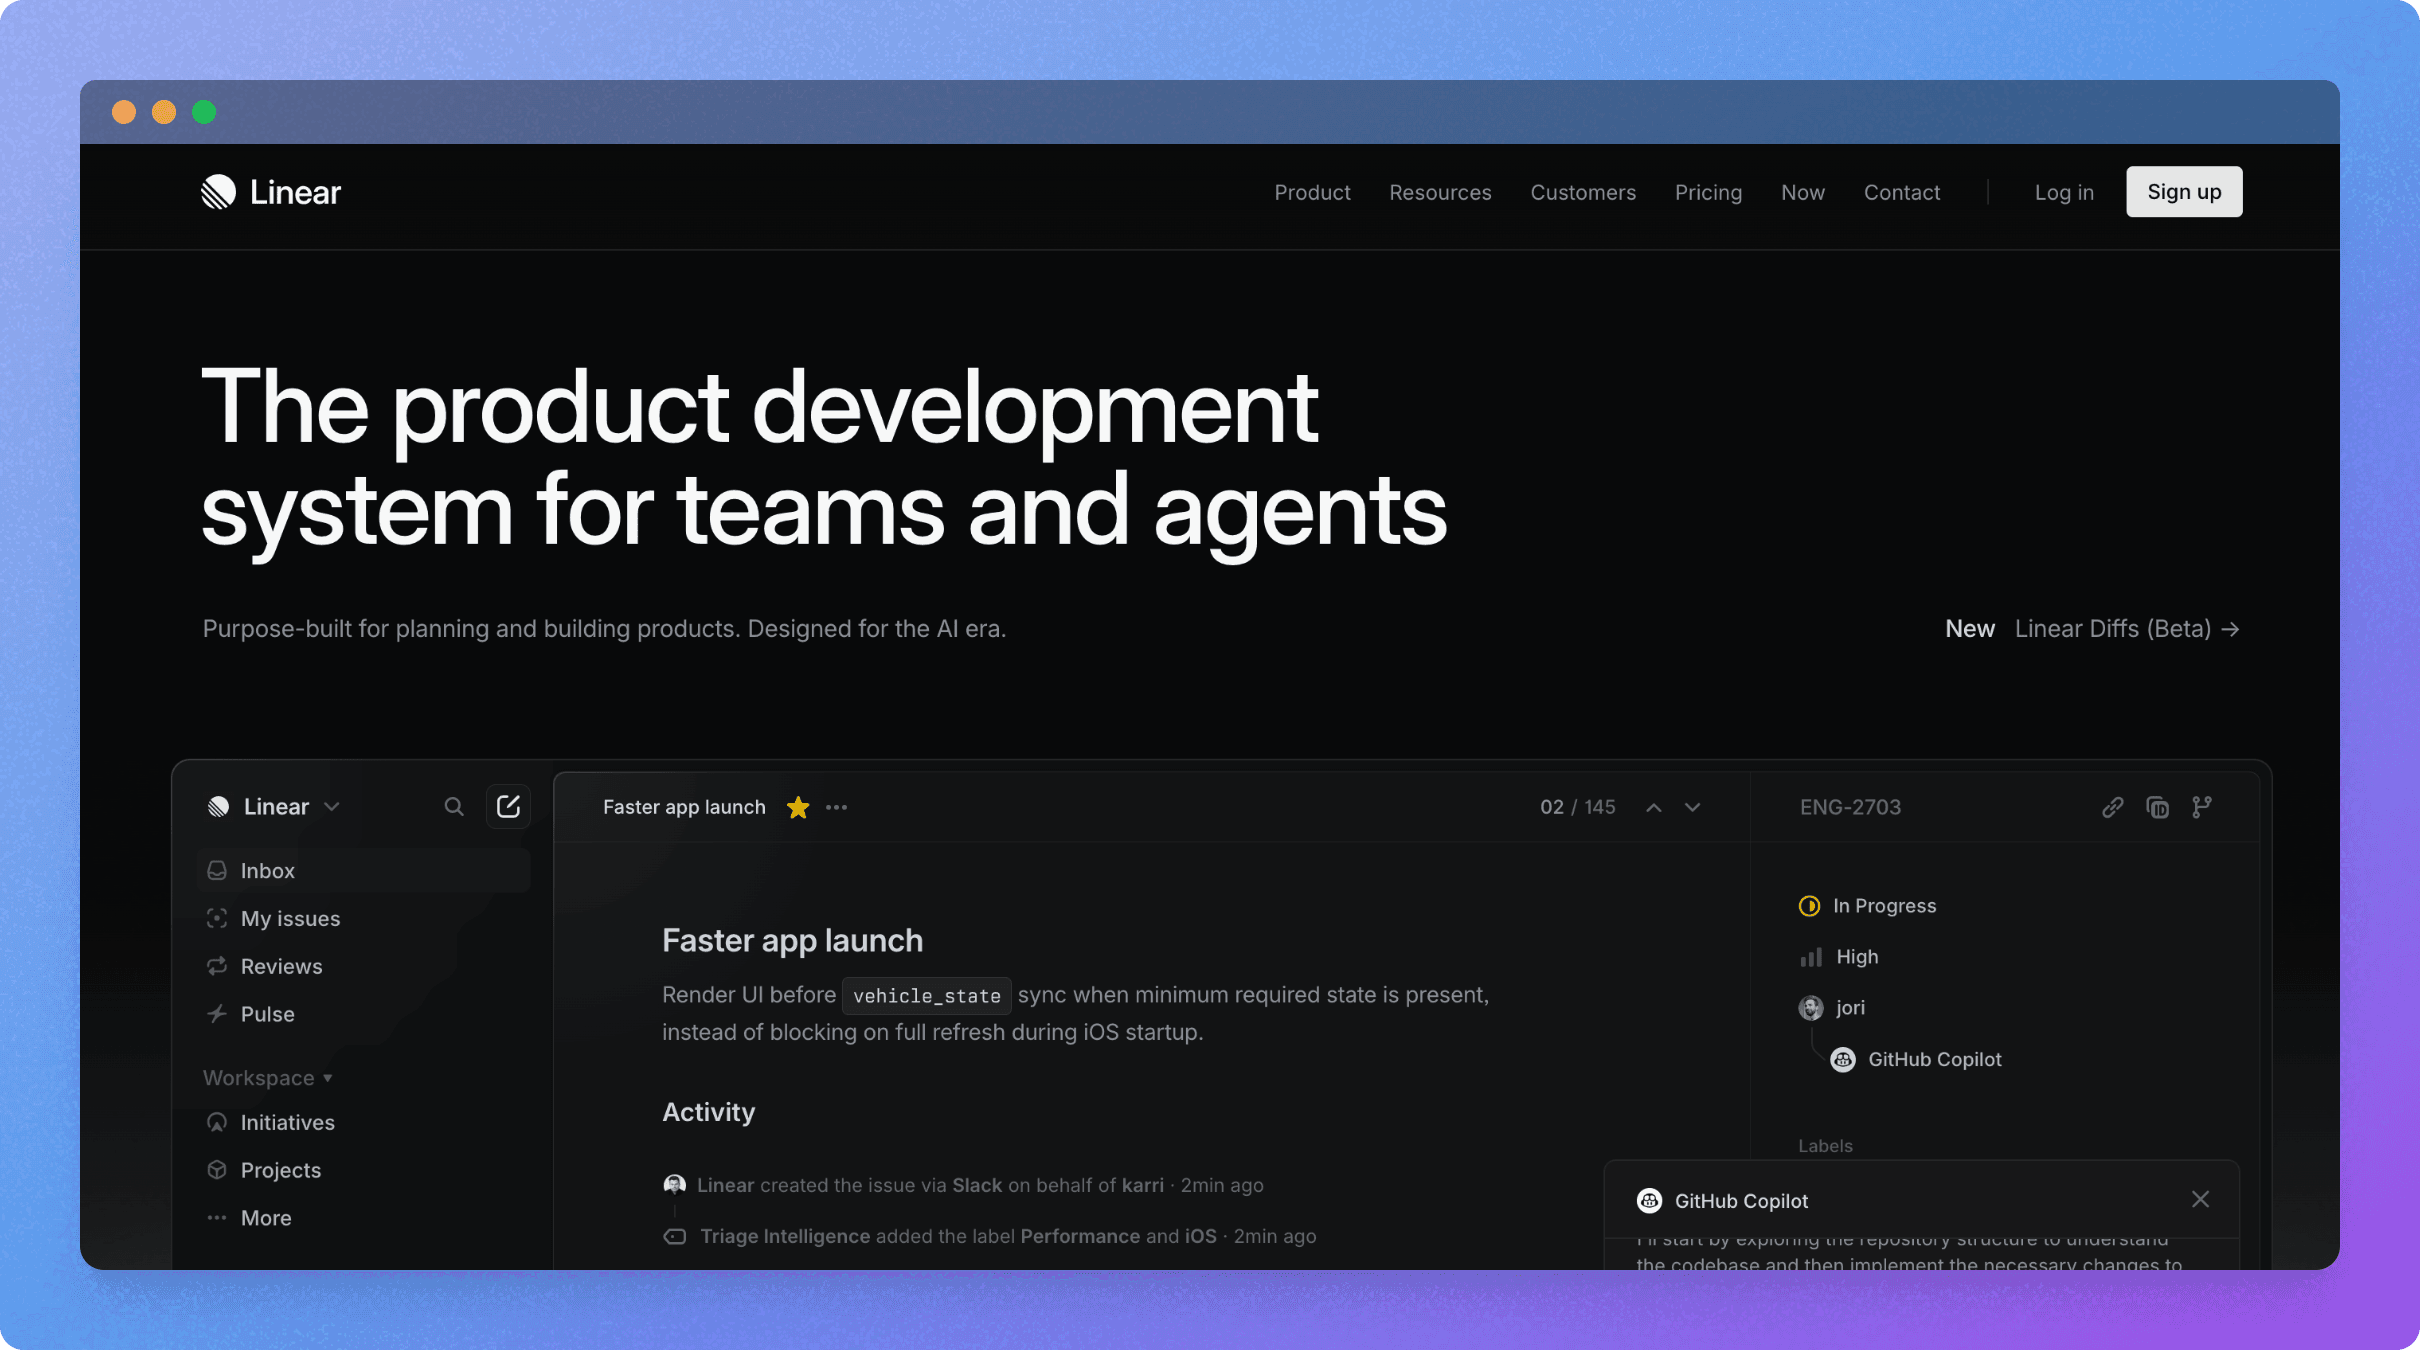Copy the issue ID for ENG-2703
This screenshot has width=2420, height=1350.
point(2158,807)
